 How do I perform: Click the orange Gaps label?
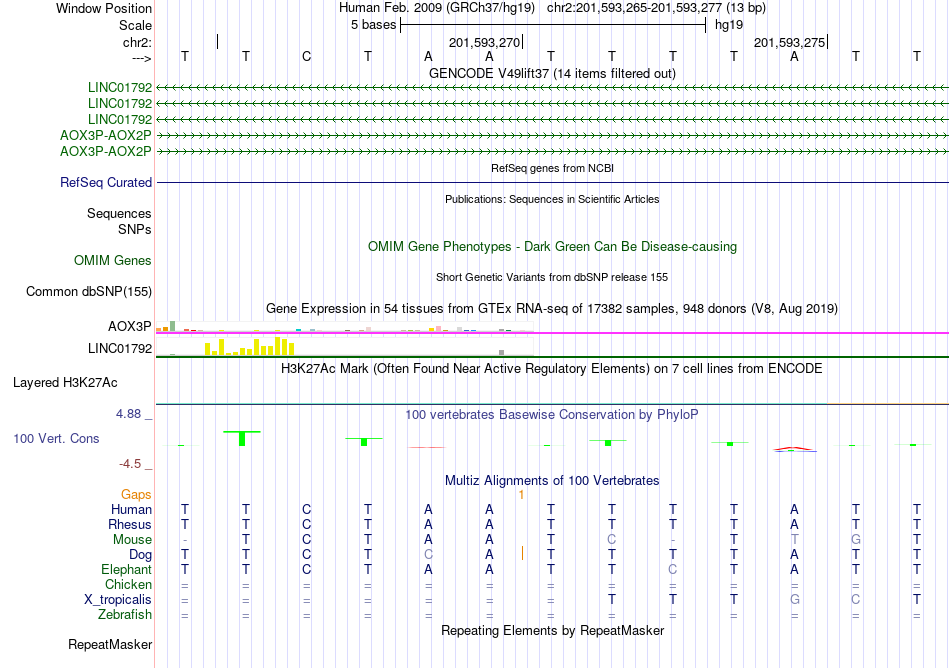tap(136, 495)
